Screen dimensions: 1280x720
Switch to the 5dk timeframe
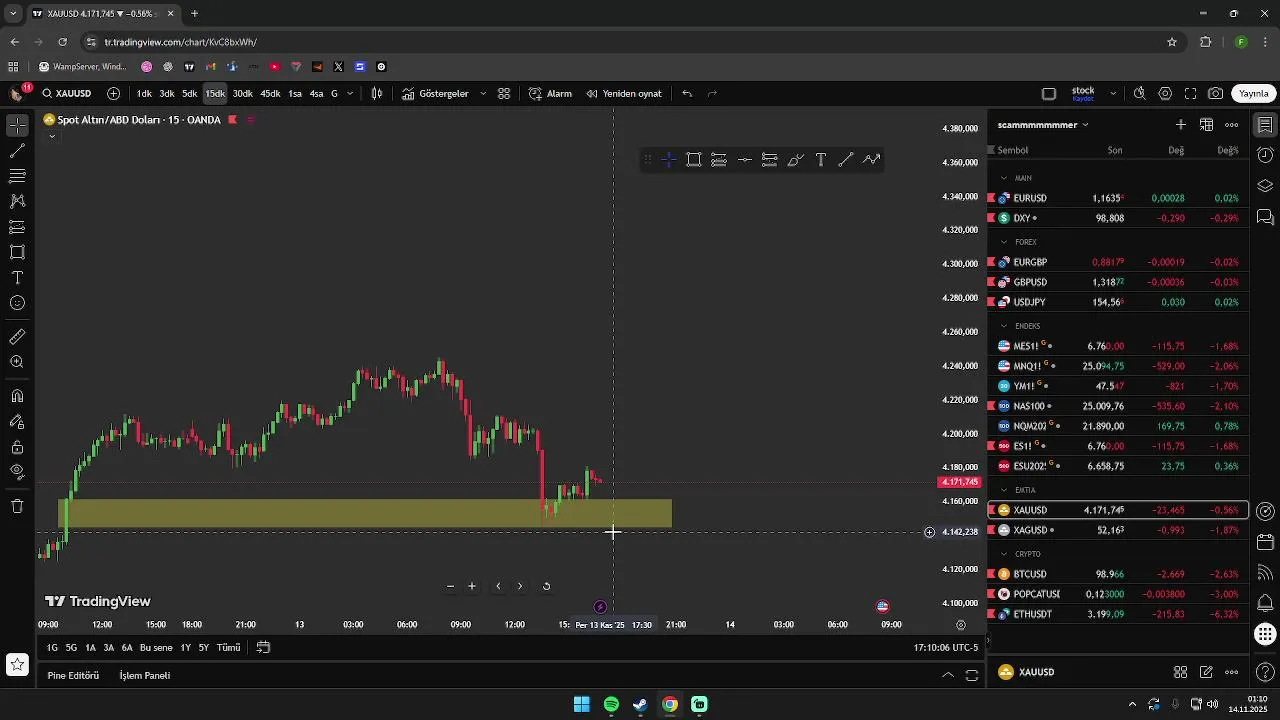[x=189, y=93]
